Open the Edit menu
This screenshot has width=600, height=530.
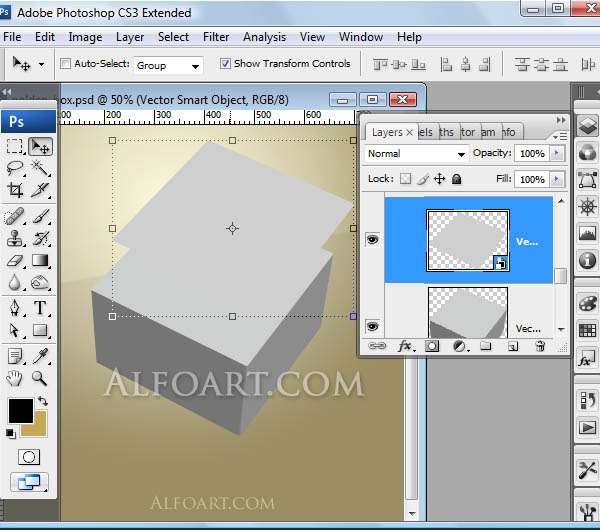(45, 37)
